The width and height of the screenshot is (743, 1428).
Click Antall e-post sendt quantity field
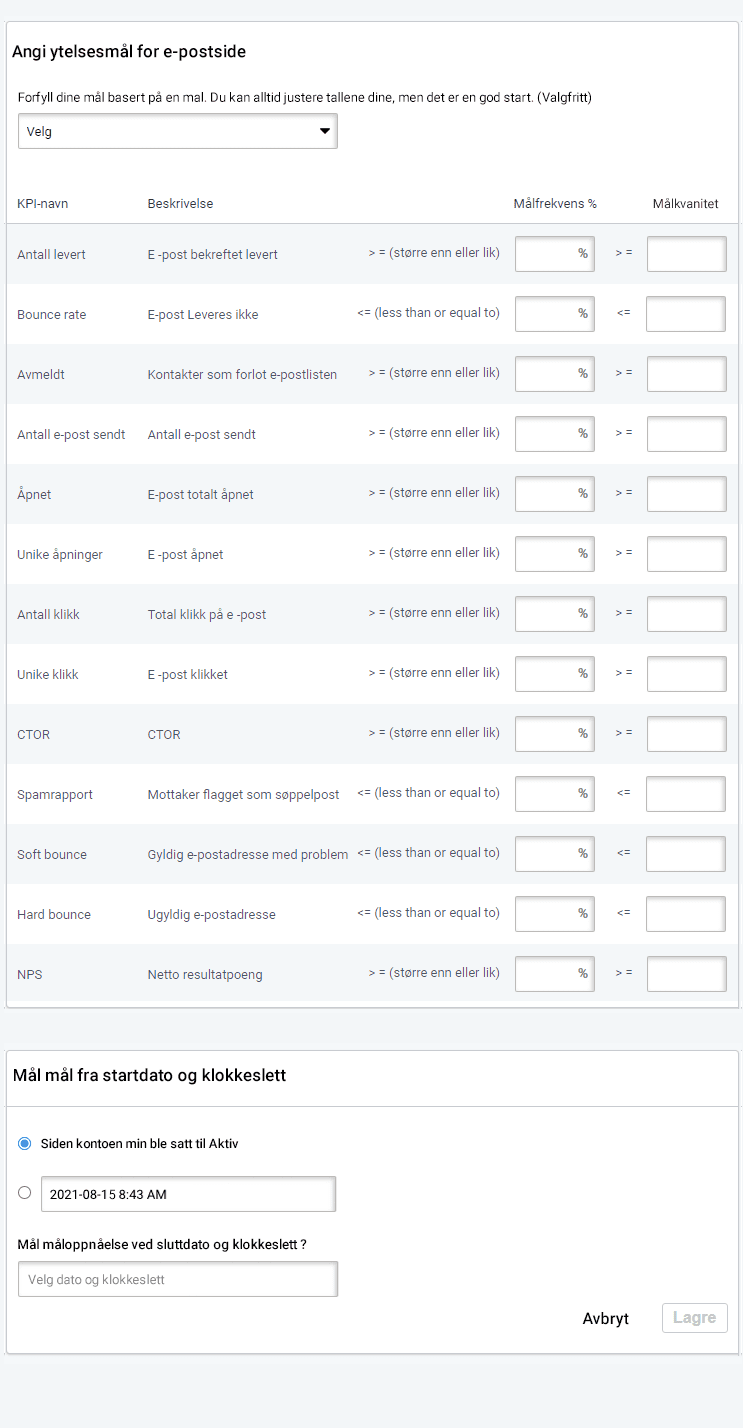(x=686, y=434)
